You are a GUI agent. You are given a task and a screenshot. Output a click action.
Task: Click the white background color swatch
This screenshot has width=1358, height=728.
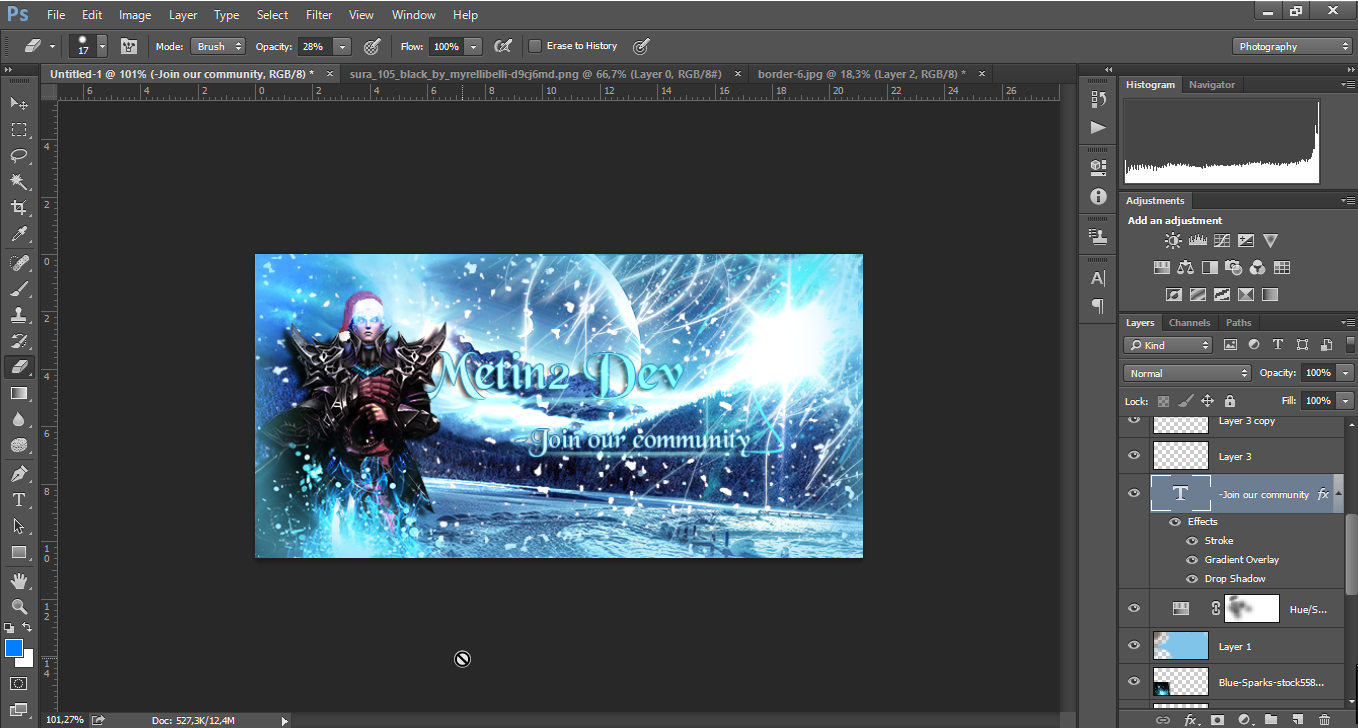pos(27,660)
